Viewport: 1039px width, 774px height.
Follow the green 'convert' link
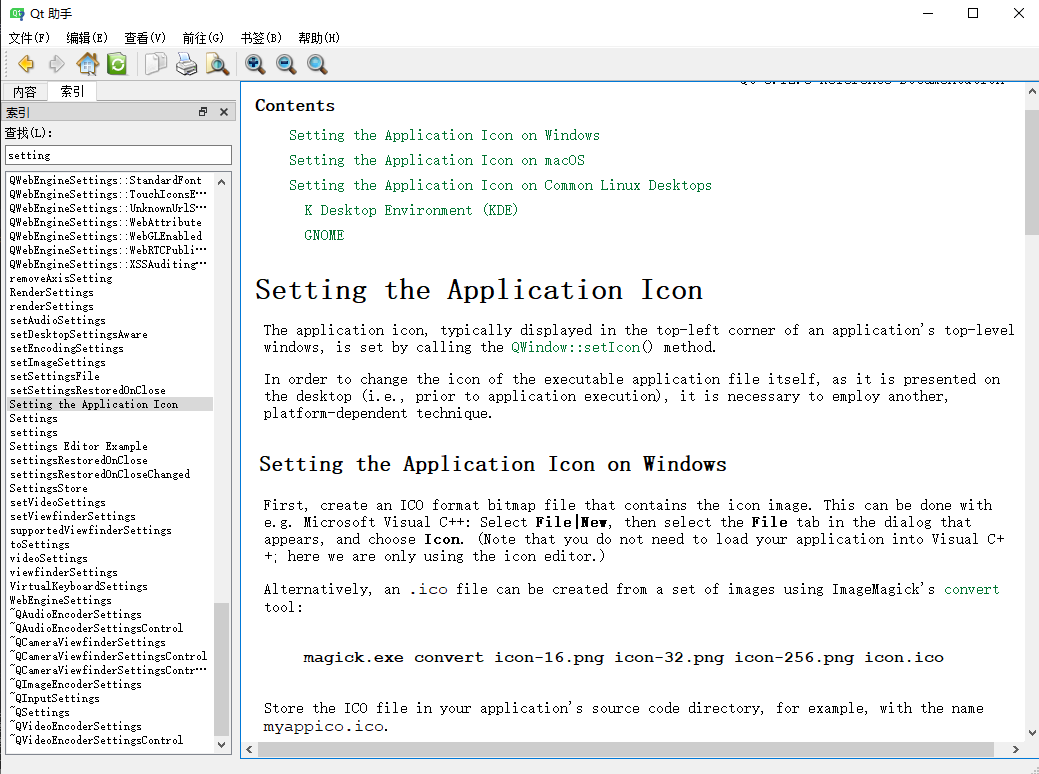(971, 589)
